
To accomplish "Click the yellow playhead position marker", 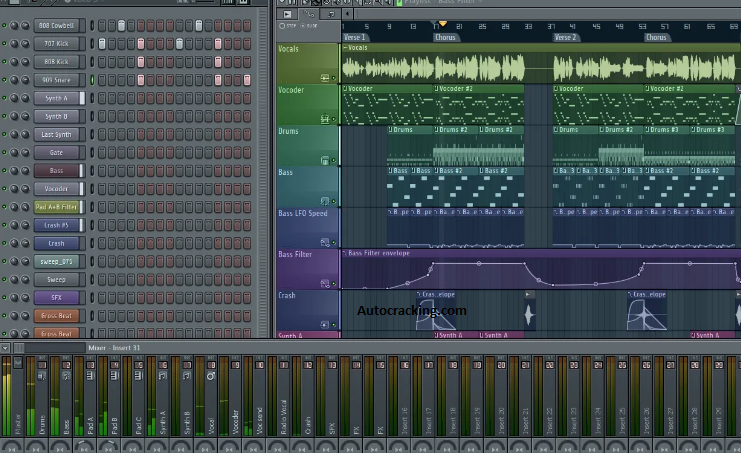I will pos(443,24).
